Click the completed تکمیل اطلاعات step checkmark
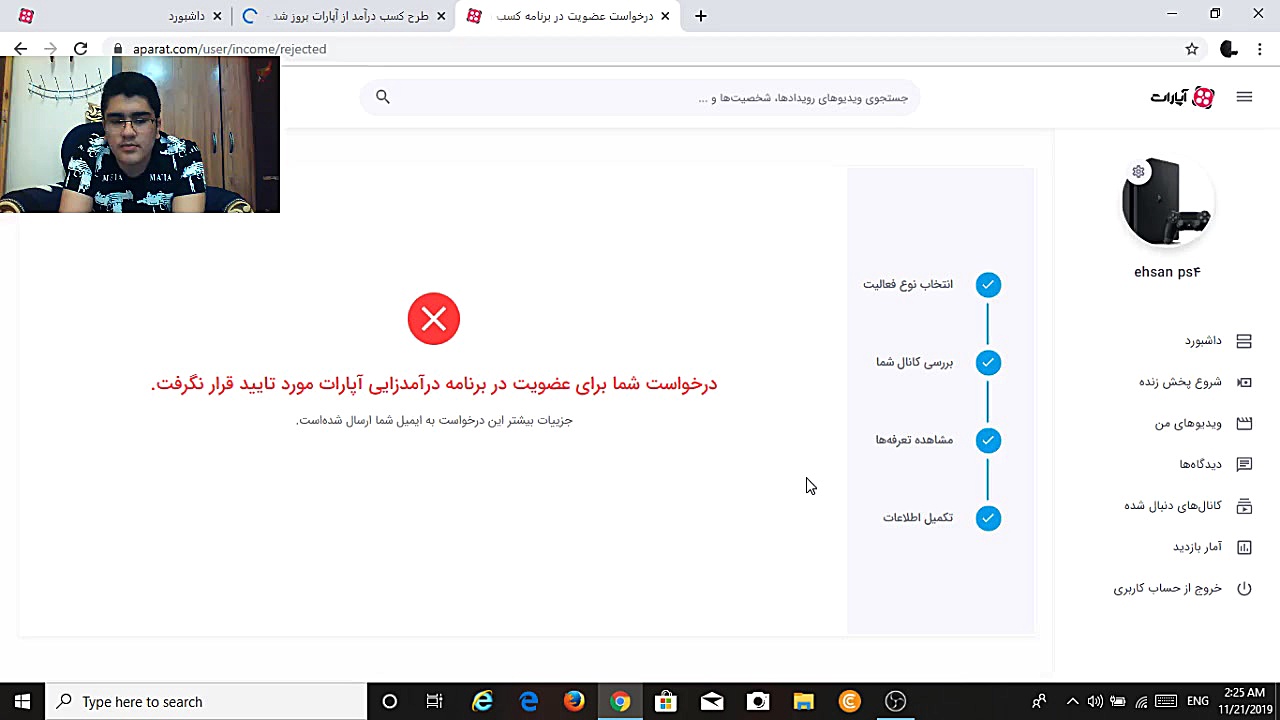The height and width of the screenshot is (720, 1280). coord(988,518)
